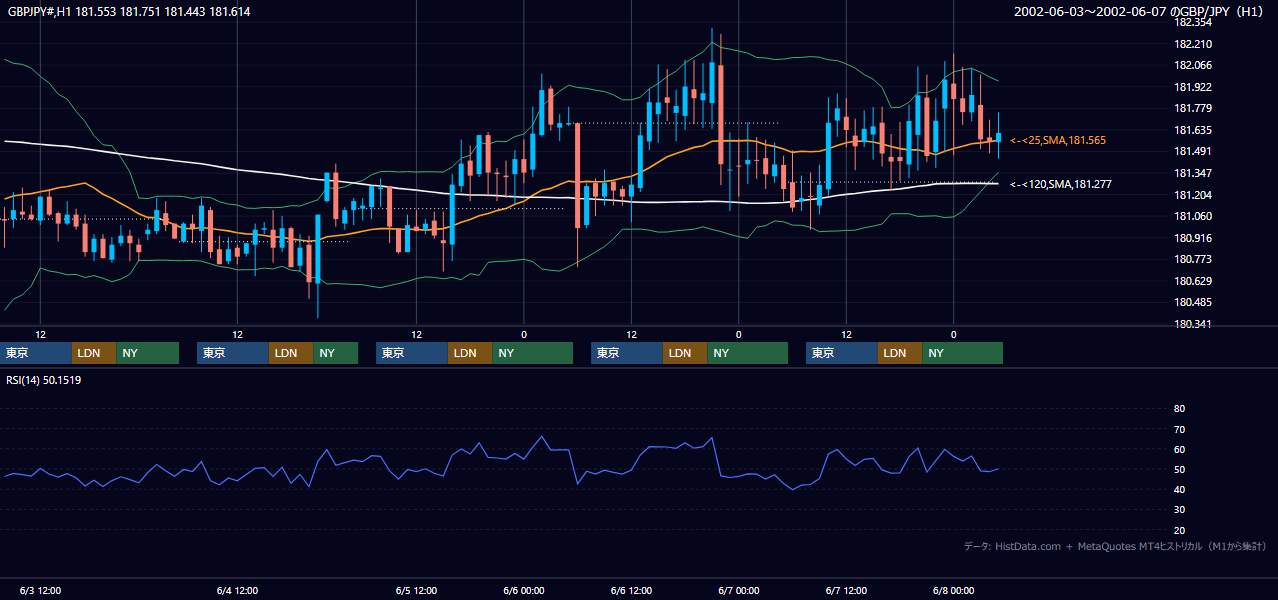
Task: Click price axis label 182.066
Action: [x=1192, y=65]
